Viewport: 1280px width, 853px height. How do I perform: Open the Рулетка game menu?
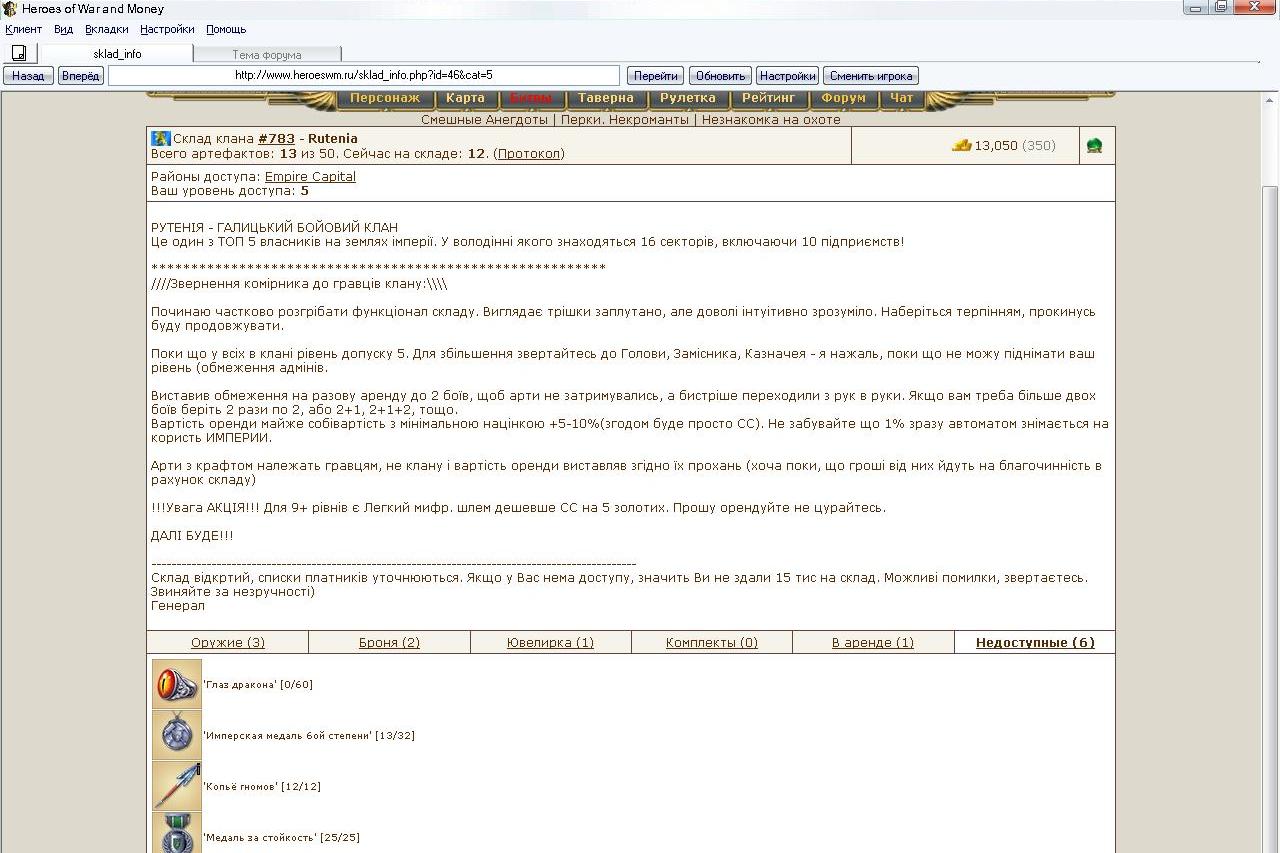[x=688, y=99]
